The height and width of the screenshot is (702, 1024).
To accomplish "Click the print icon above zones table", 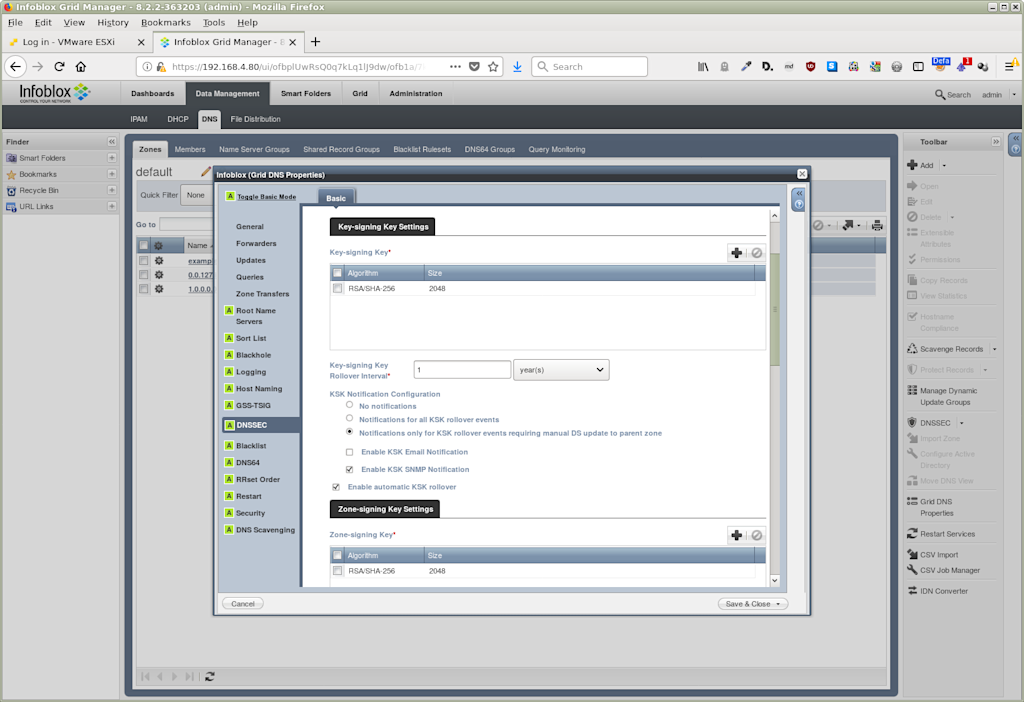I will click(x=877, y=225).
